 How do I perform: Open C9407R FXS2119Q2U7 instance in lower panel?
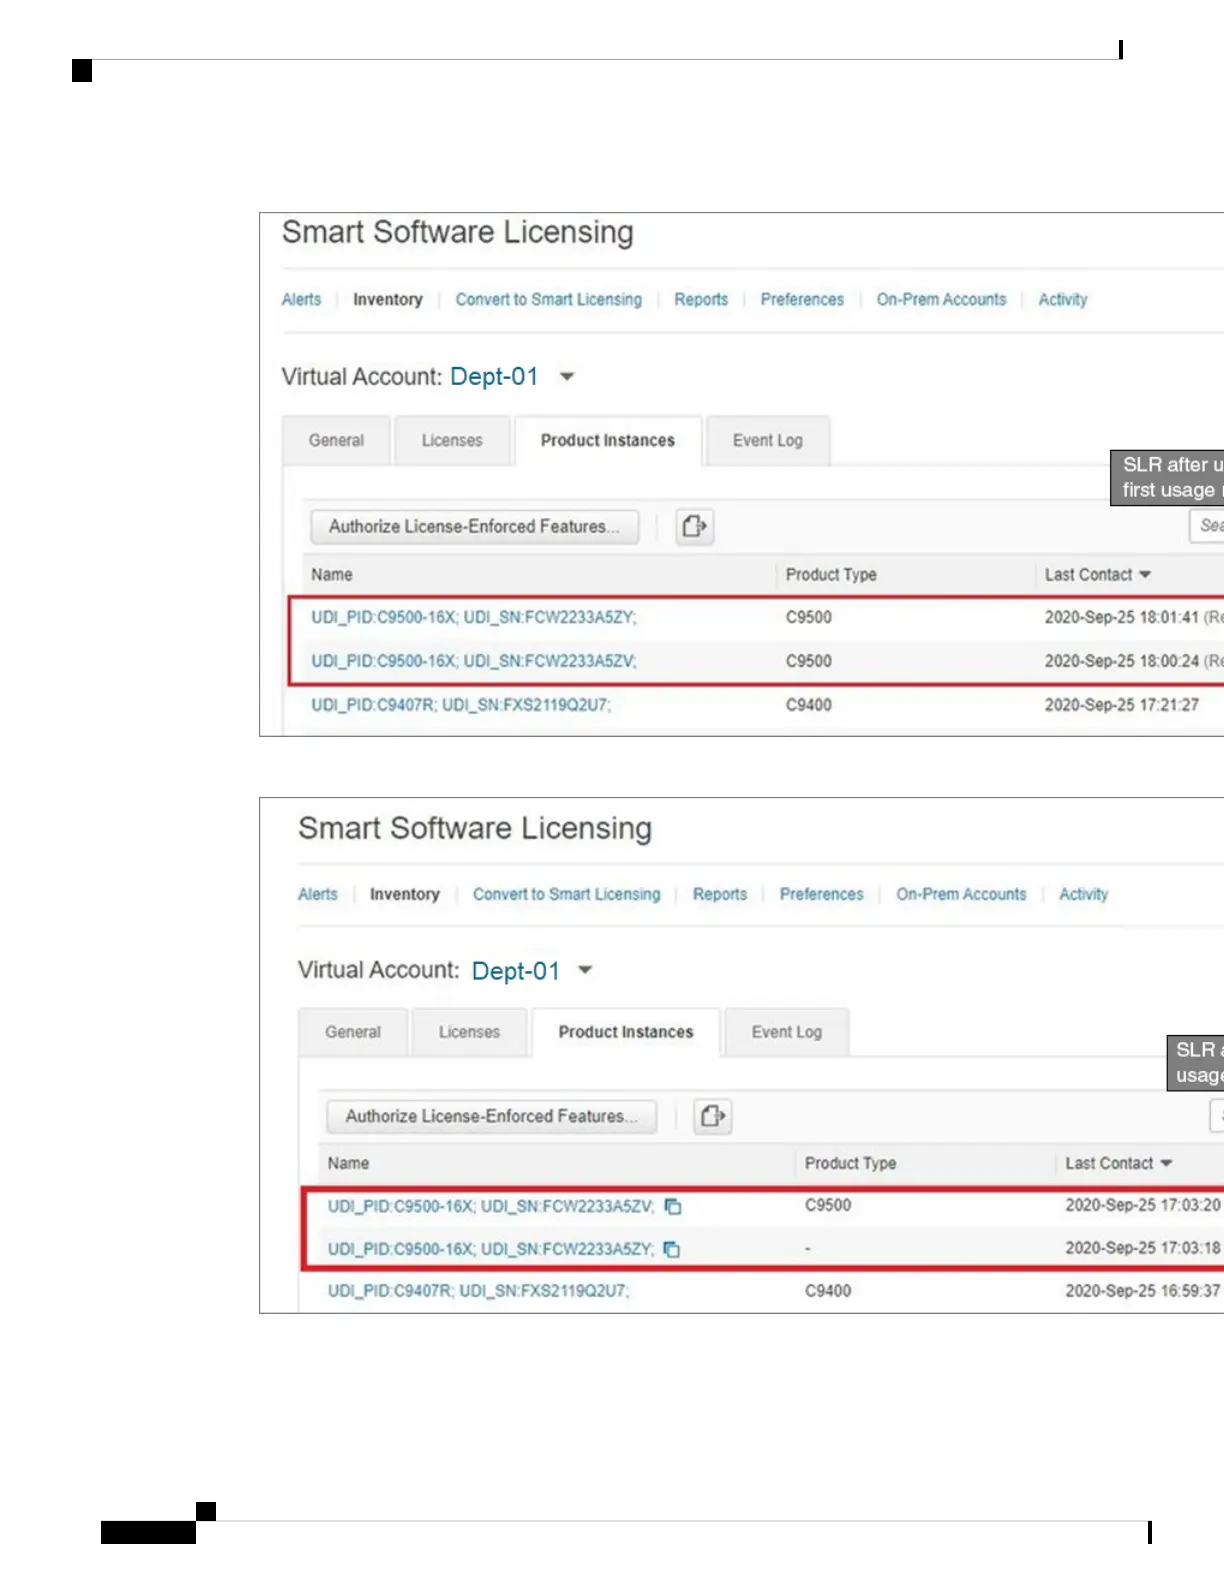tap(479, 1291)
